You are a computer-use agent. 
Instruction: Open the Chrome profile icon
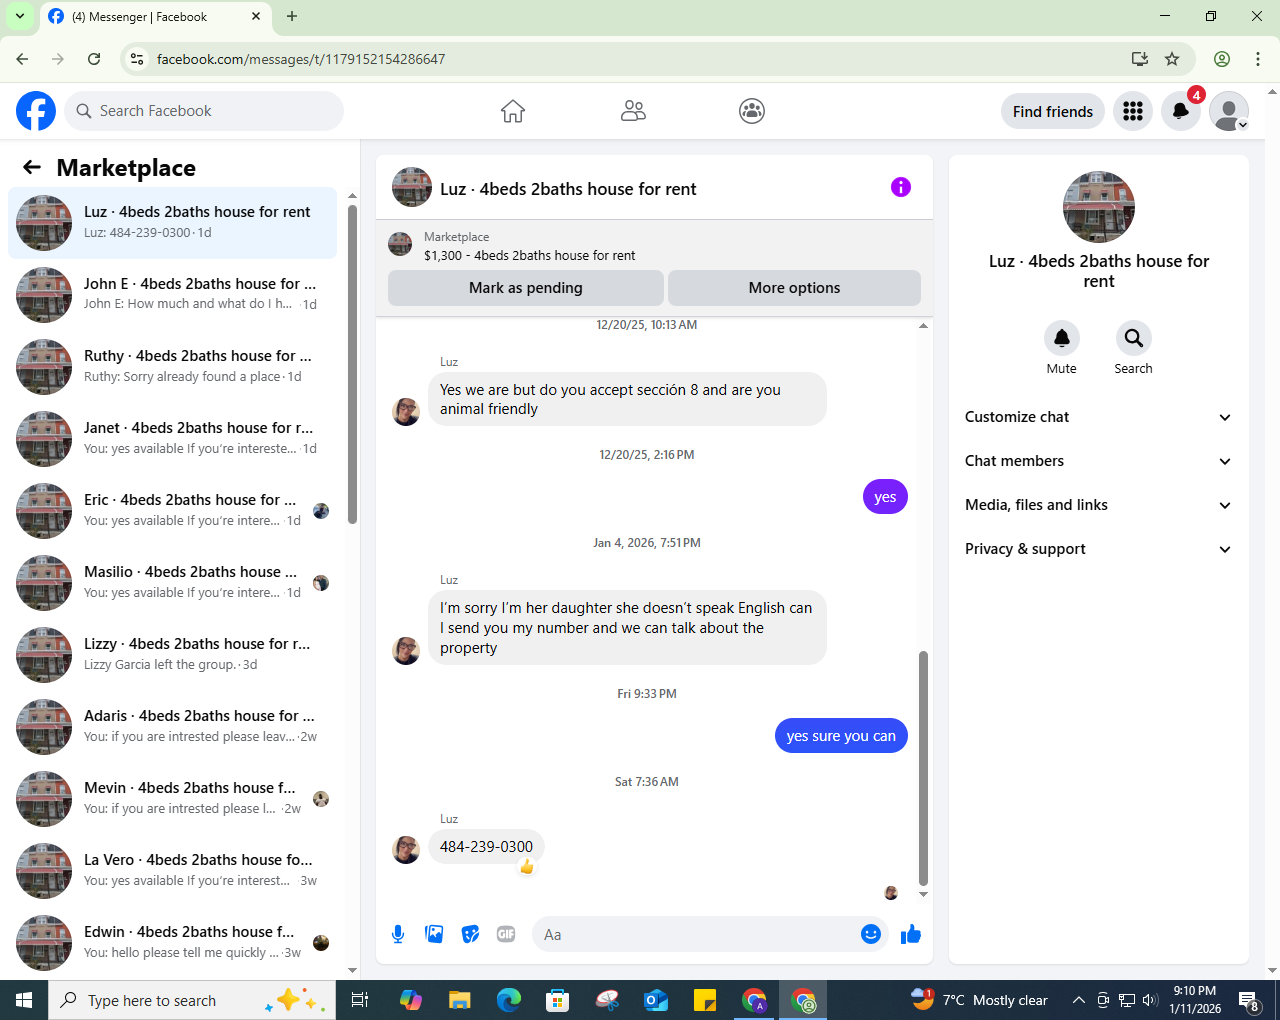(1222, 59)
